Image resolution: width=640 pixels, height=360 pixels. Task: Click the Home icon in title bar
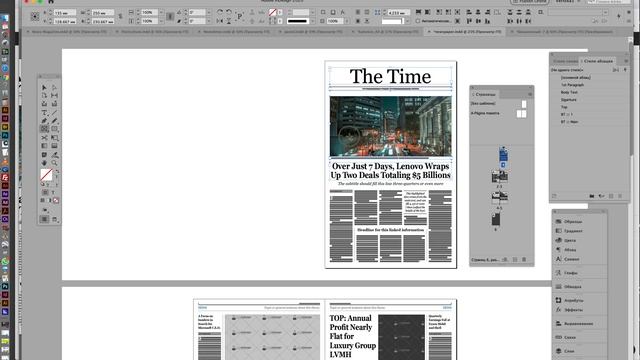coord(51,2)
